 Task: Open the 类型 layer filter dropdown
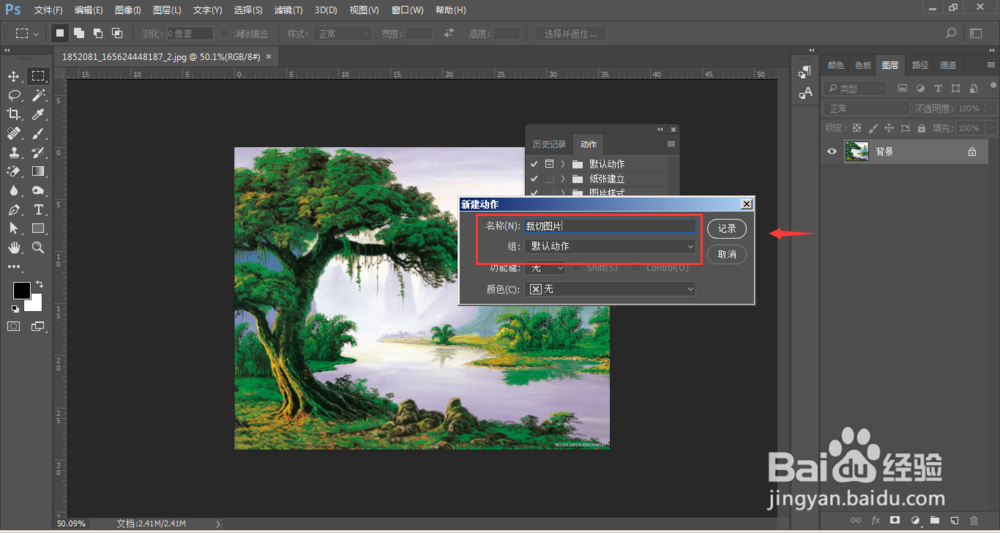coord(855,89)
